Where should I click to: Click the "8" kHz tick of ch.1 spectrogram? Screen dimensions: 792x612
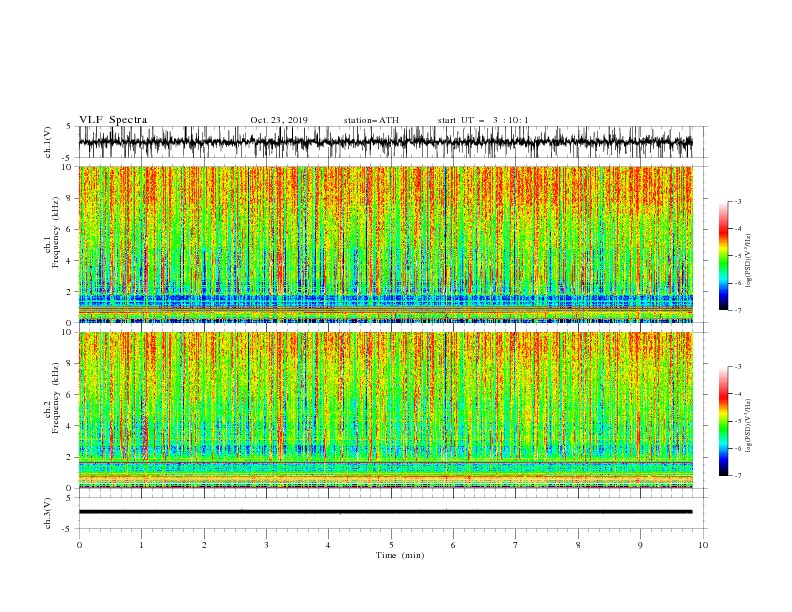click(70, 198)
